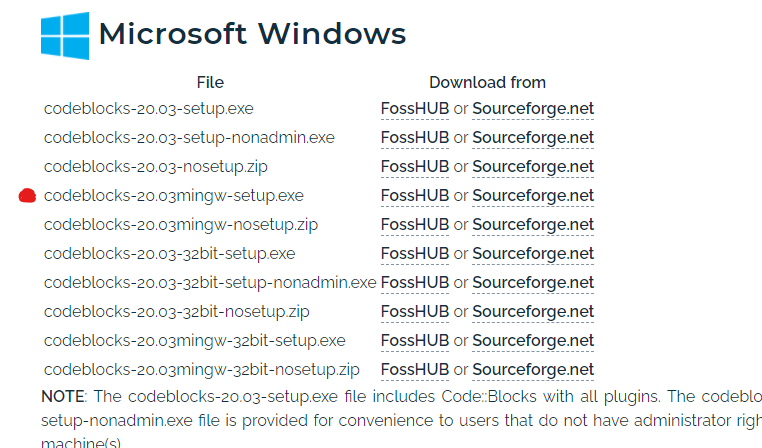
Task: Open FossHUB link for codeblocks-20.03mingw-32bit-nosetup.zip
Action: tap(415, 370)
